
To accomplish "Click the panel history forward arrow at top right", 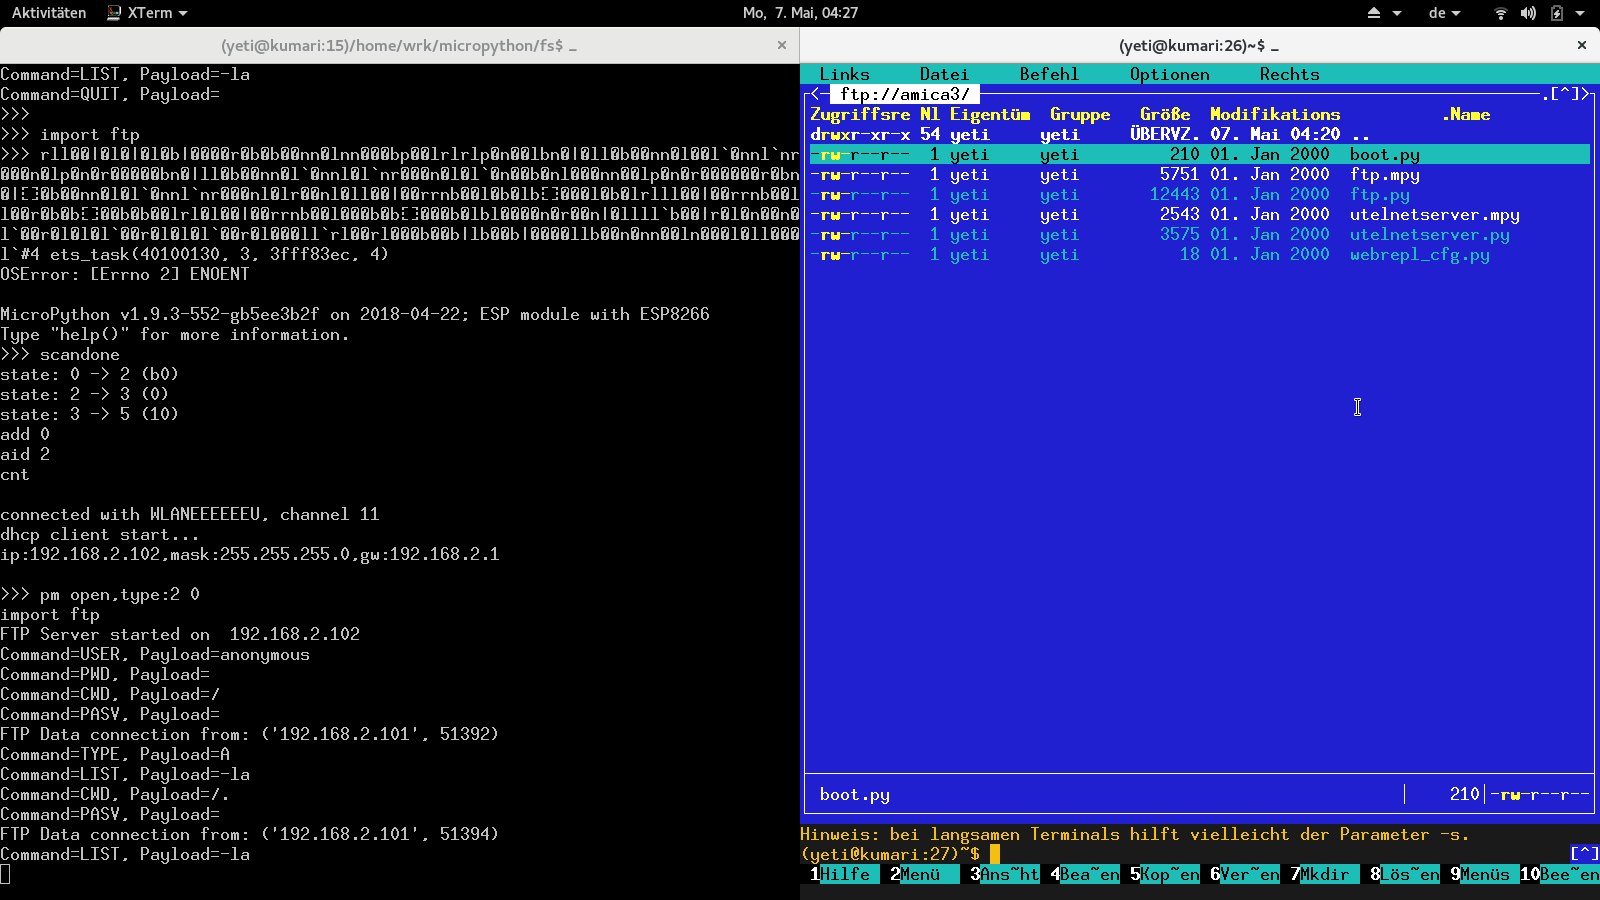I will 1585,94.
